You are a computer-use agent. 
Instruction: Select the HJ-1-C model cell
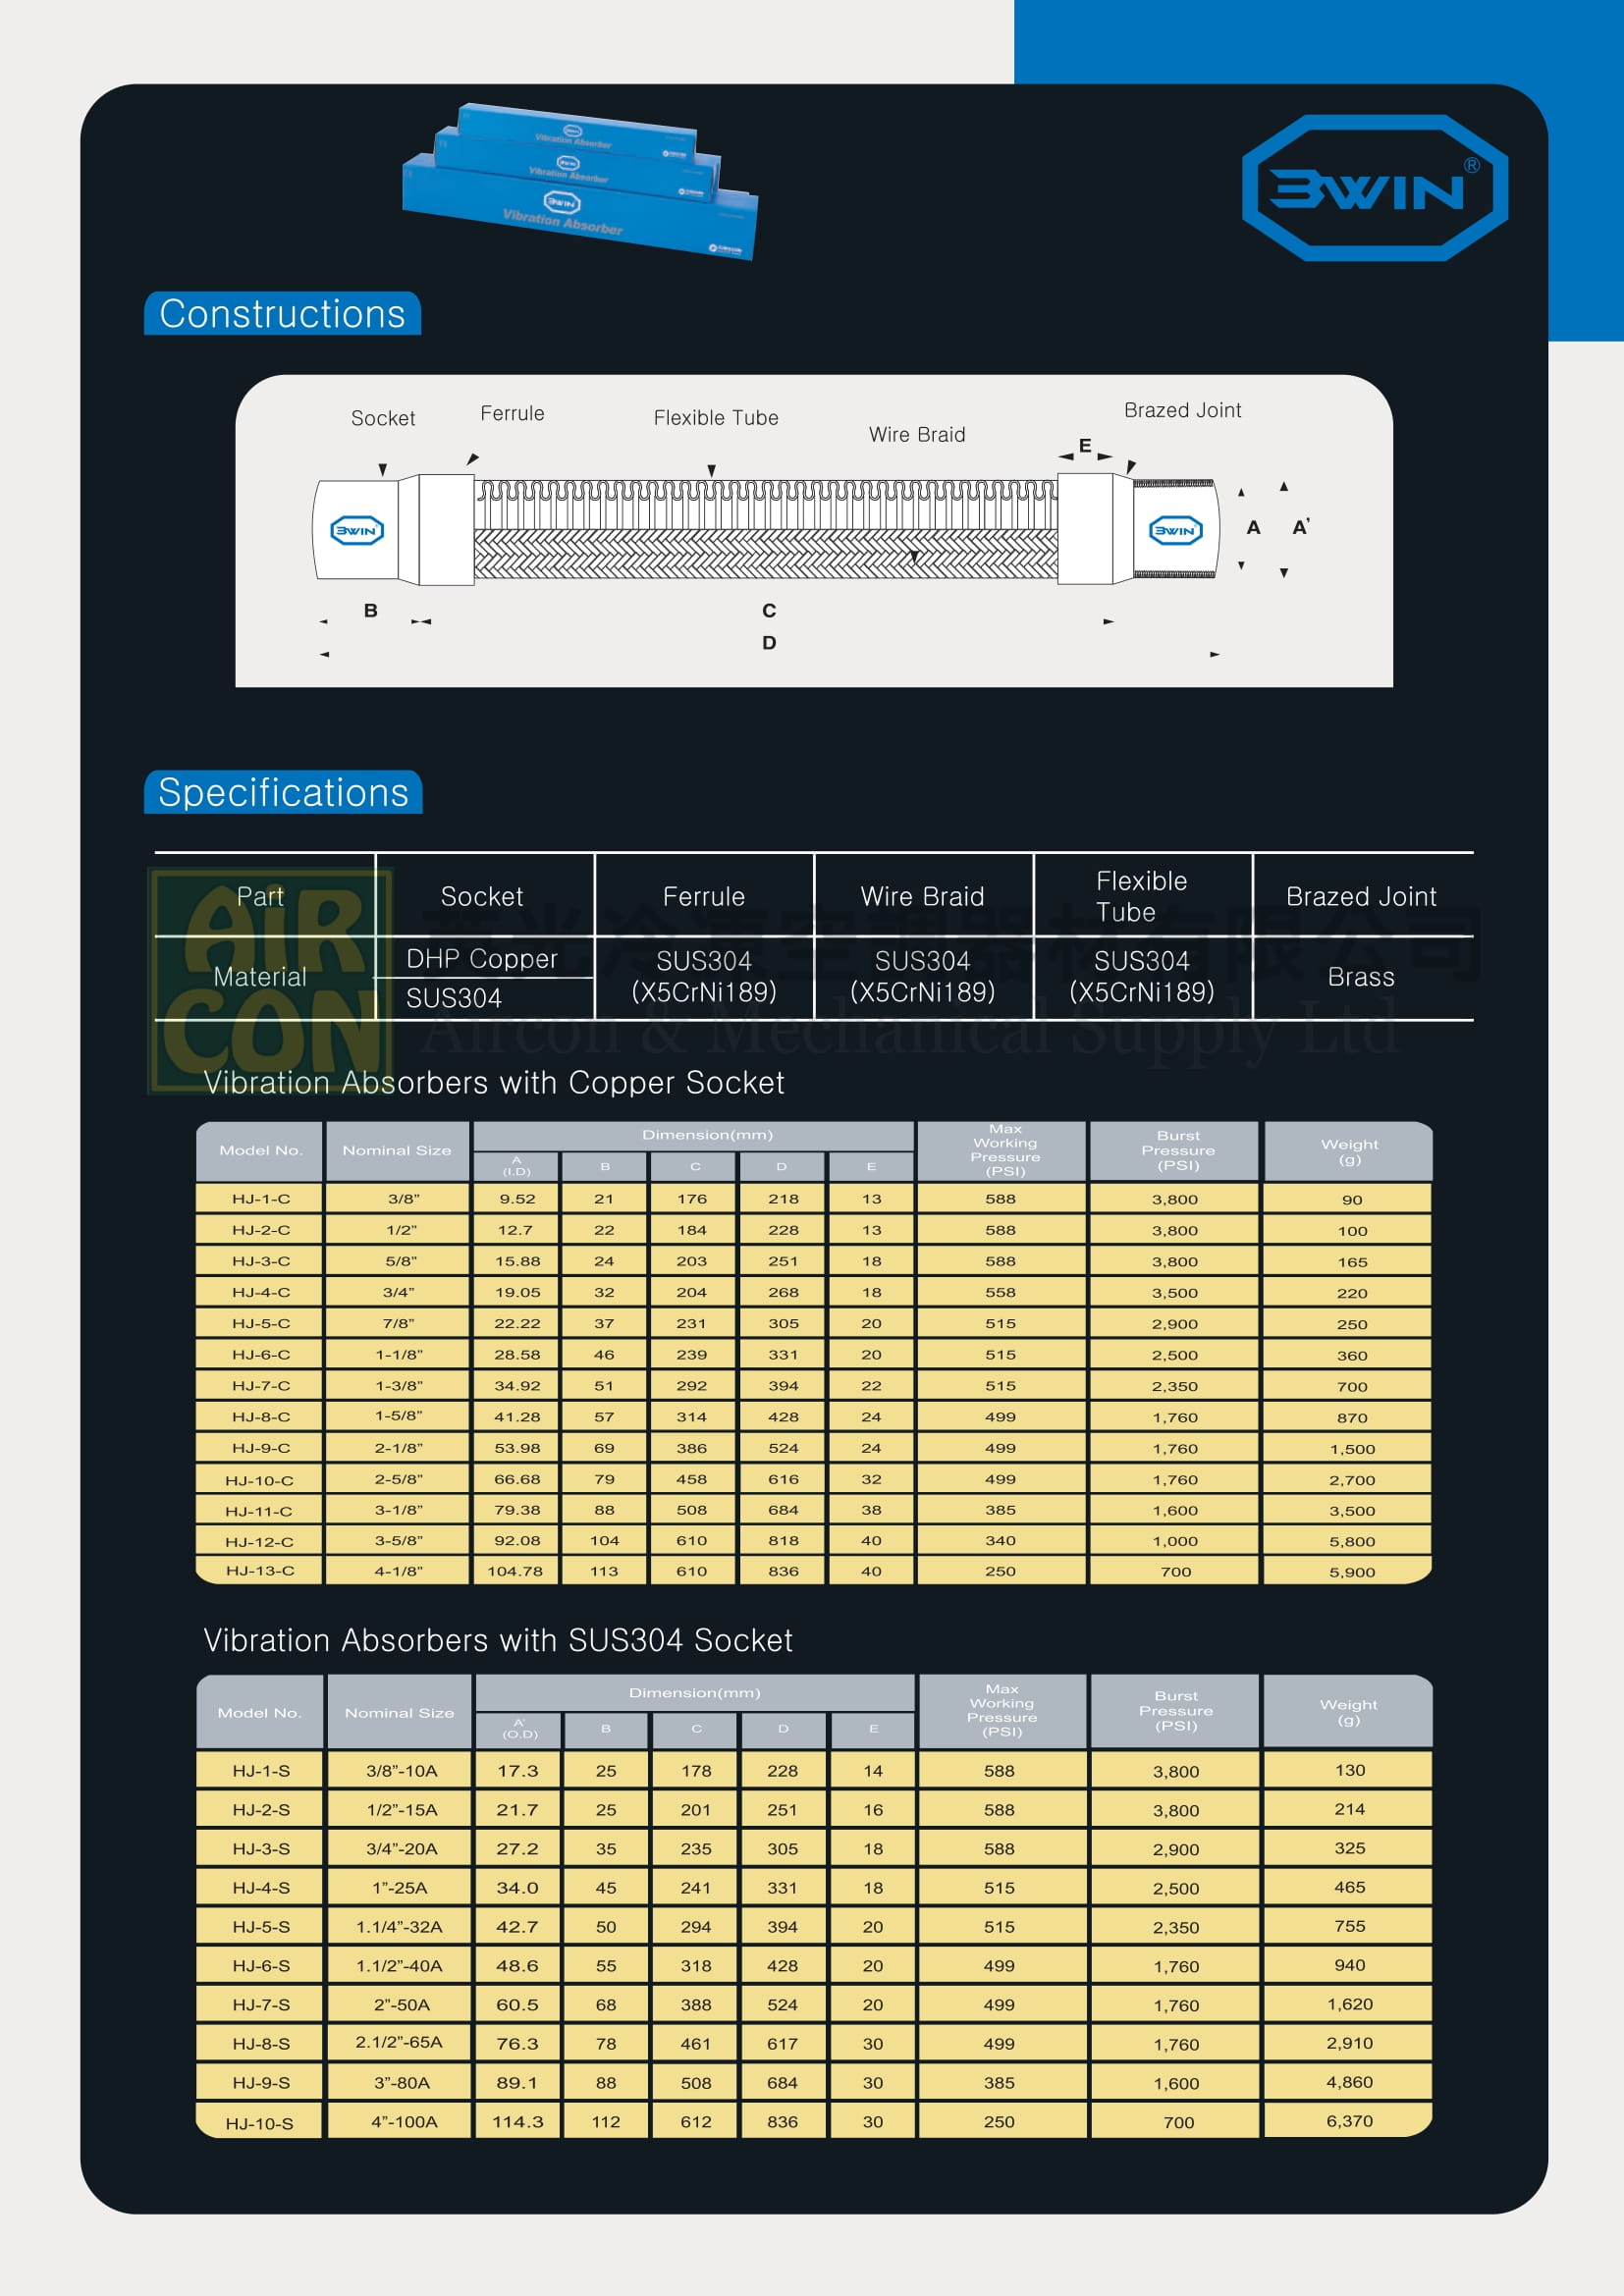(x=260, y=1198)
